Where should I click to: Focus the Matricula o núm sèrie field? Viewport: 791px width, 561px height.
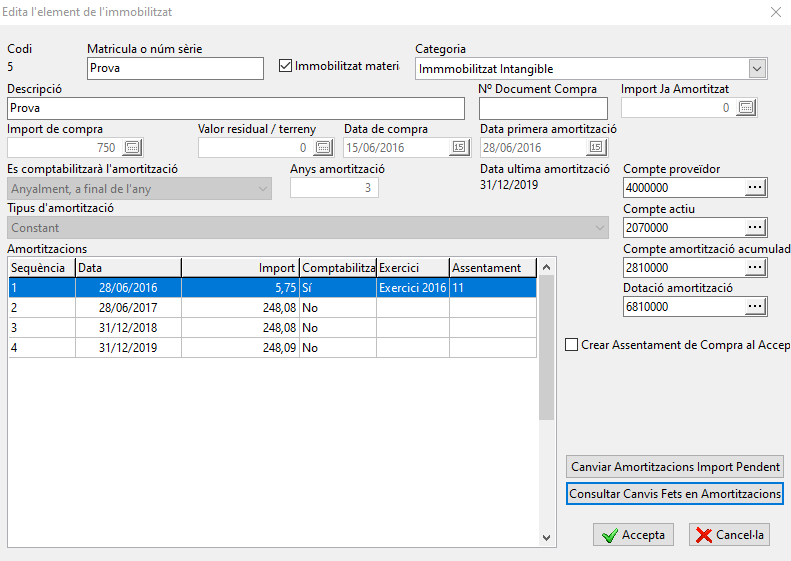click(x=175, y=68)
